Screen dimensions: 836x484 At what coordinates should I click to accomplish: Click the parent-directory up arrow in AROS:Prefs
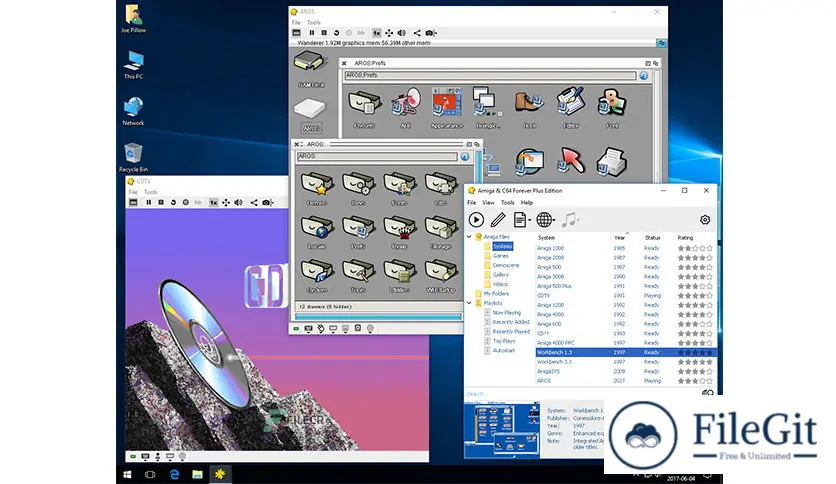pyautogui.click(x=644, y=76)
